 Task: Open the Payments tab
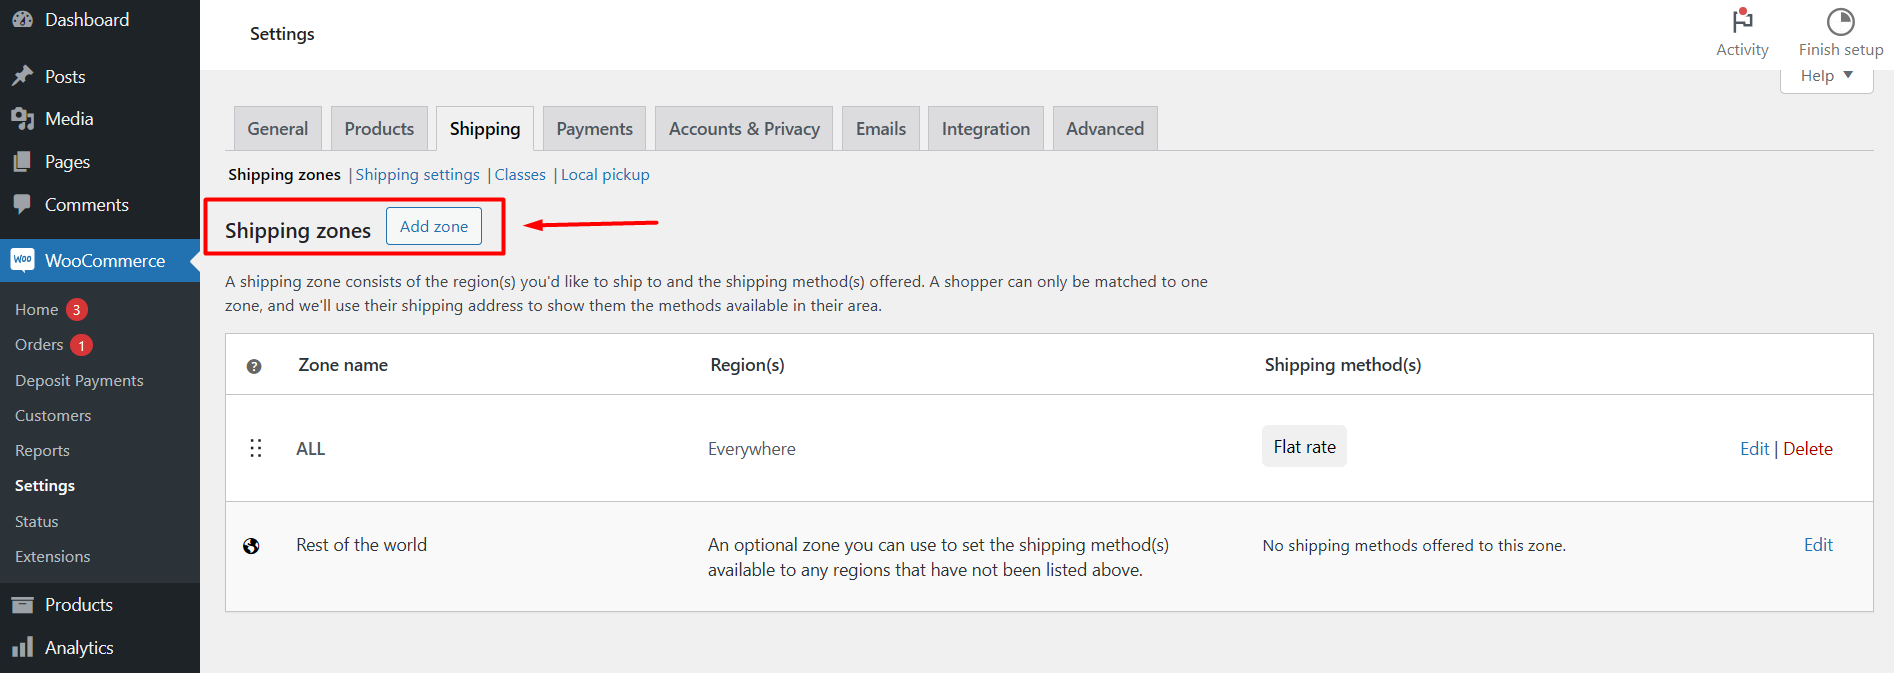594,128
